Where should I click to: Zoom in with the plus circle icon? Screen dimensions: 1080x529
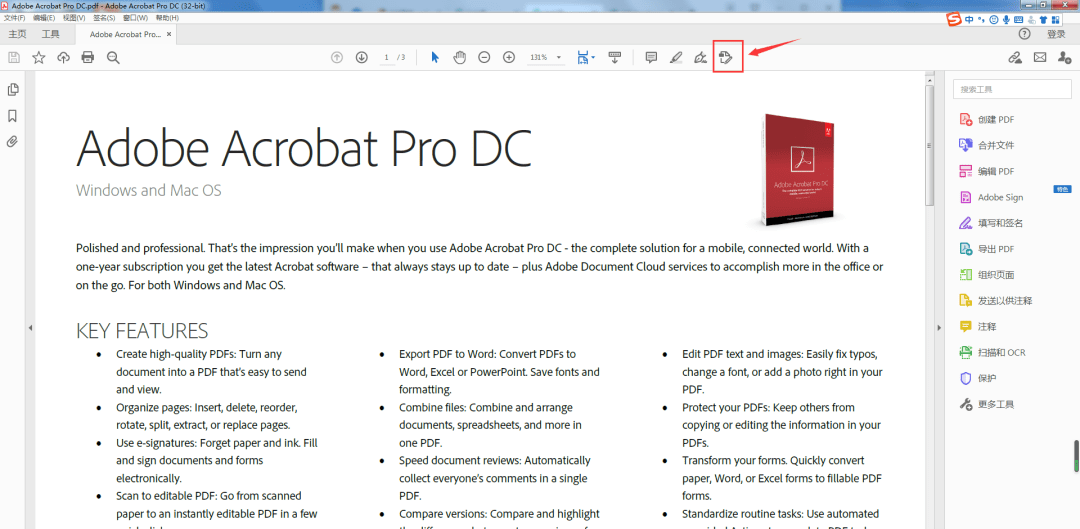[509, 58]
